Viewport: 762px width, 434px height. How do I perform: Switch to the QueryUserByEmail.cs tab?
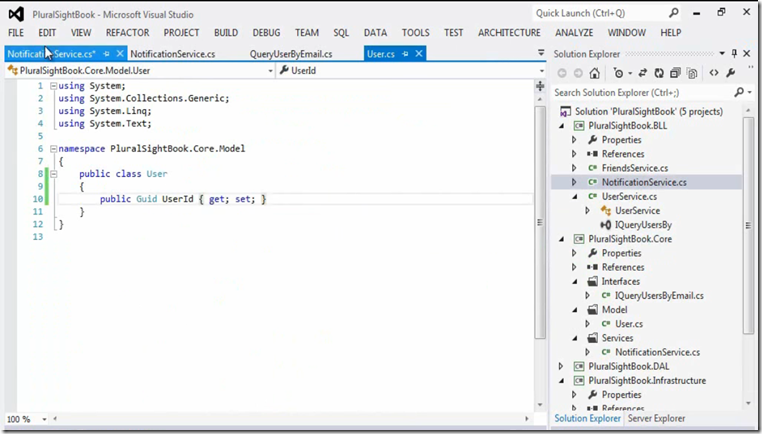pos(291,54)
